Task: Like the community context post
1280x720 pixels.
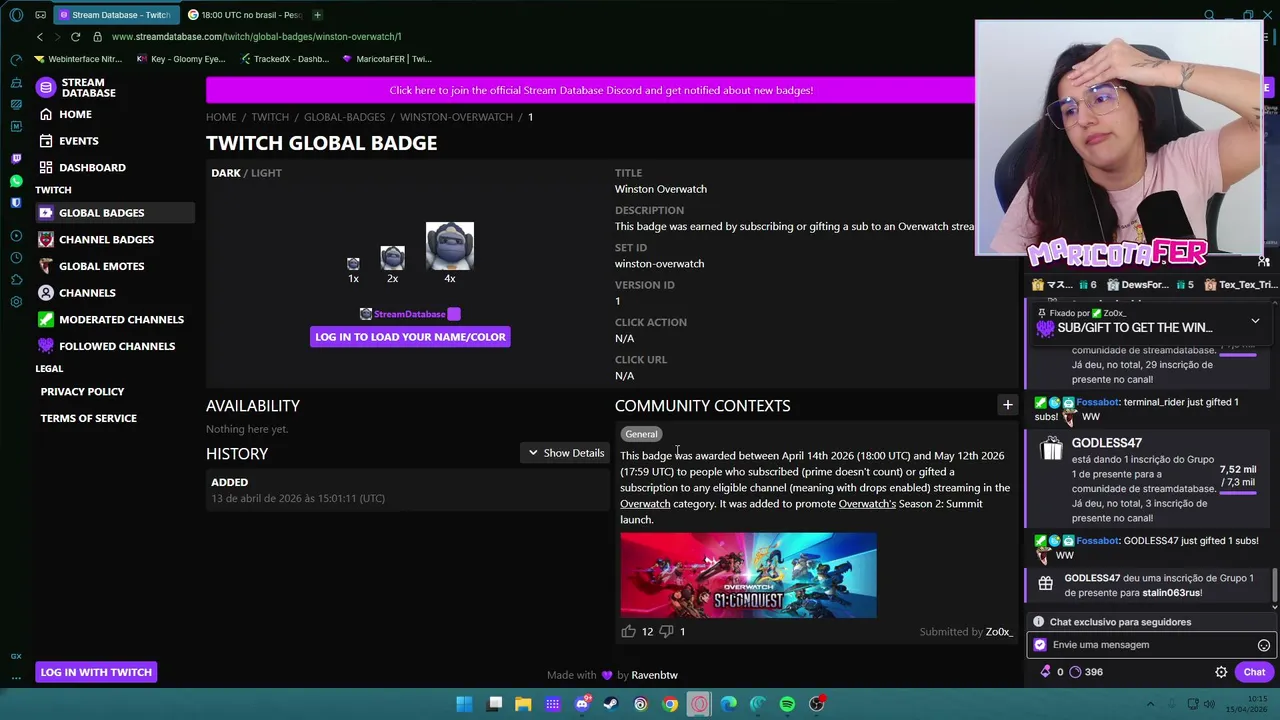Action: pos(628,631)
